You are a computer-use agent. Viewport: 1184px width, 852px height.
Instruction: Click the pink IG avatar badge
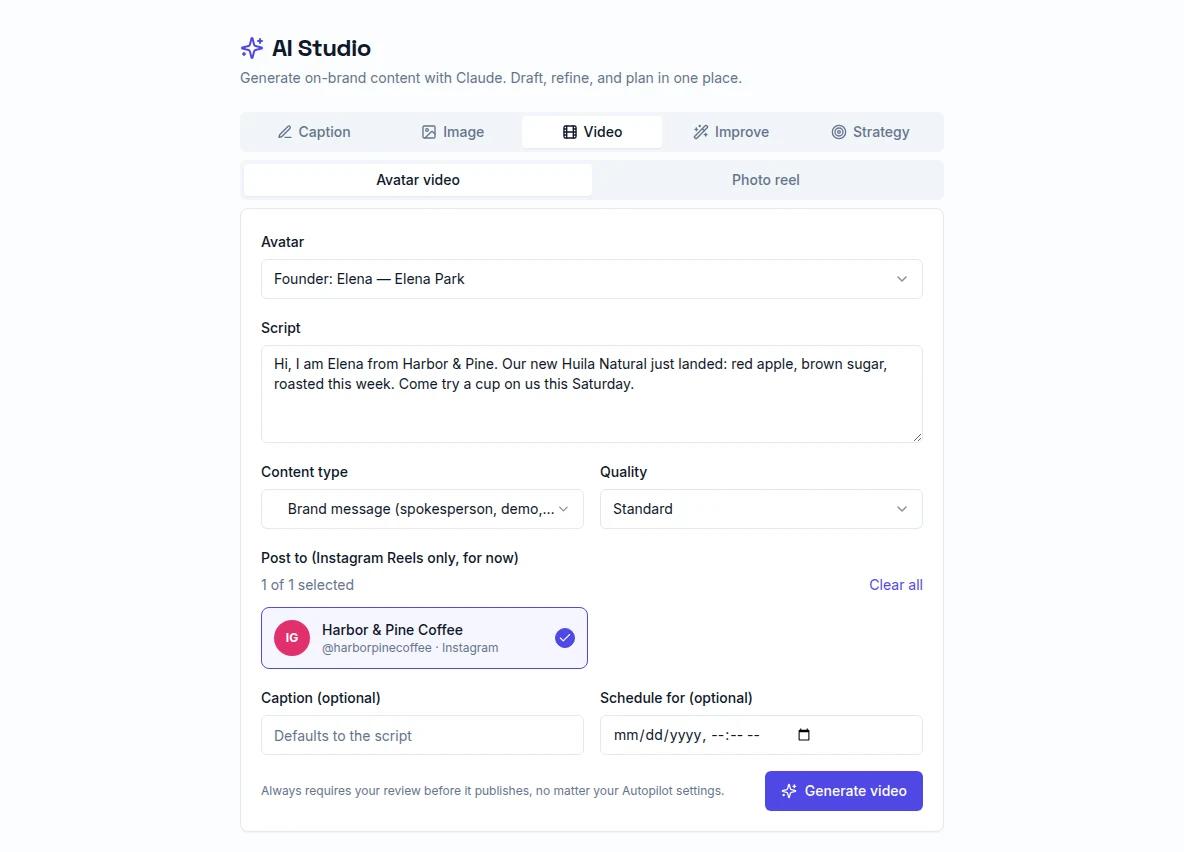[x=291, y=638]
